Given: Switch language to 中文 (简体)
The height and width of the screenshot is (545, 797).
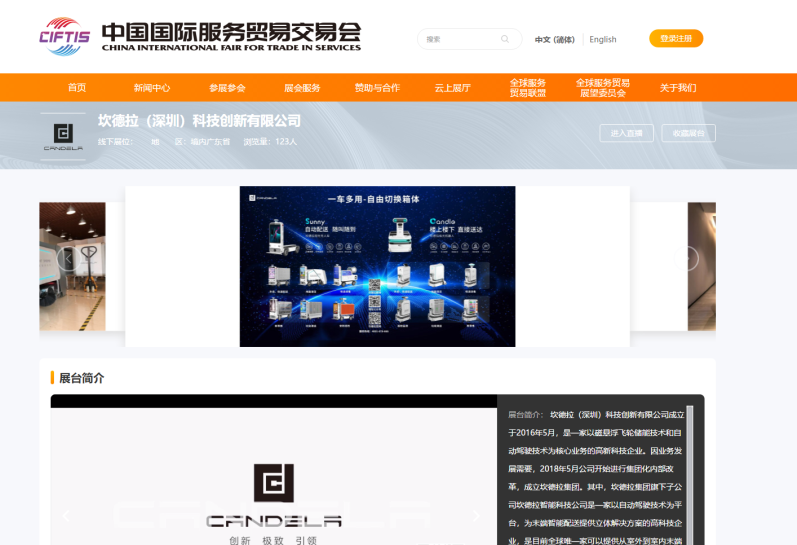Looking at the screenshot, I should 554,39.
